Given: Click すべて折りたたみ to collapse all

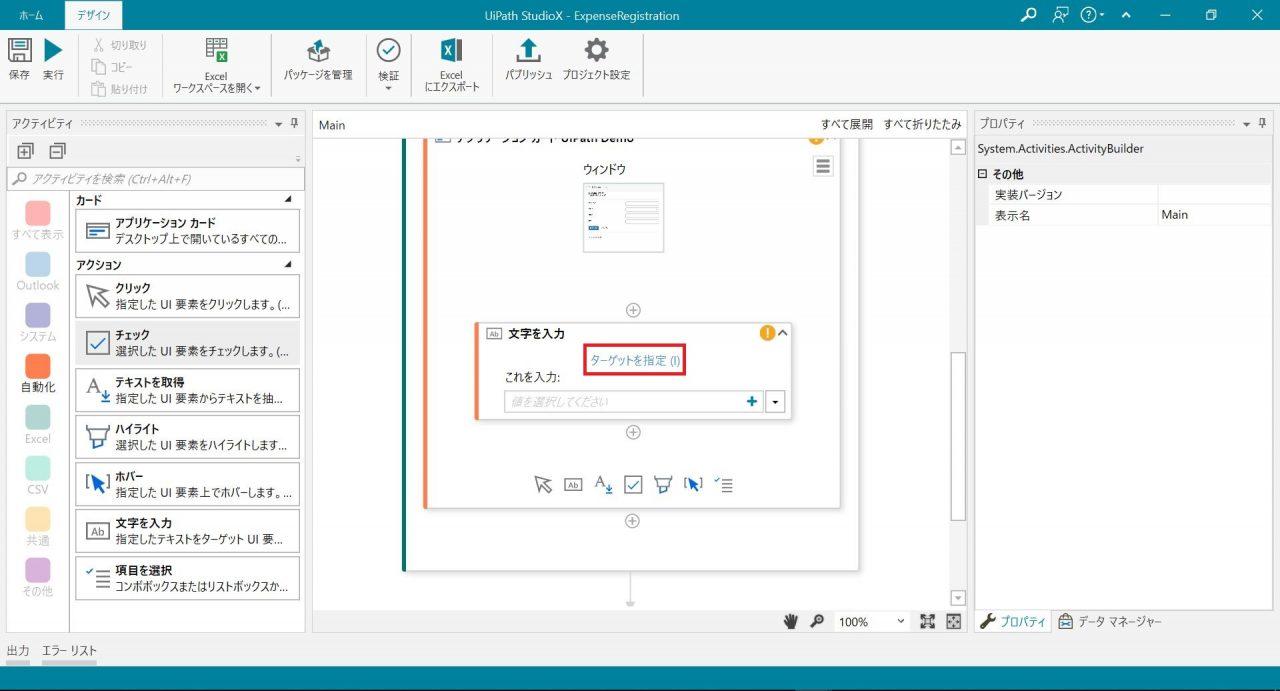Looking at the screenshot, I should pyautogui.click(x=923, y=124).
